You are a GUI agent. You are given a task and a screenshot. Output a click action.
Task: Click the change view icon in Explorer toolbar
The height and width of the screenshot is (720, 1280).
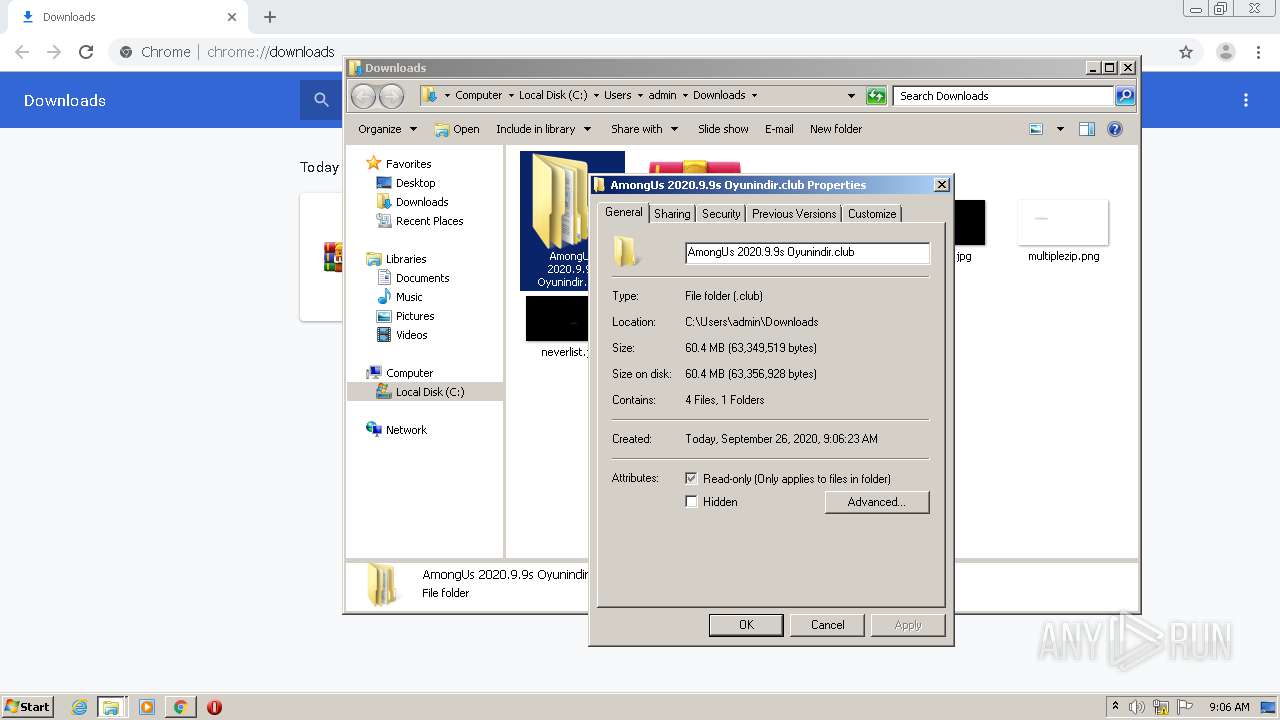[x=1036, y=129]
